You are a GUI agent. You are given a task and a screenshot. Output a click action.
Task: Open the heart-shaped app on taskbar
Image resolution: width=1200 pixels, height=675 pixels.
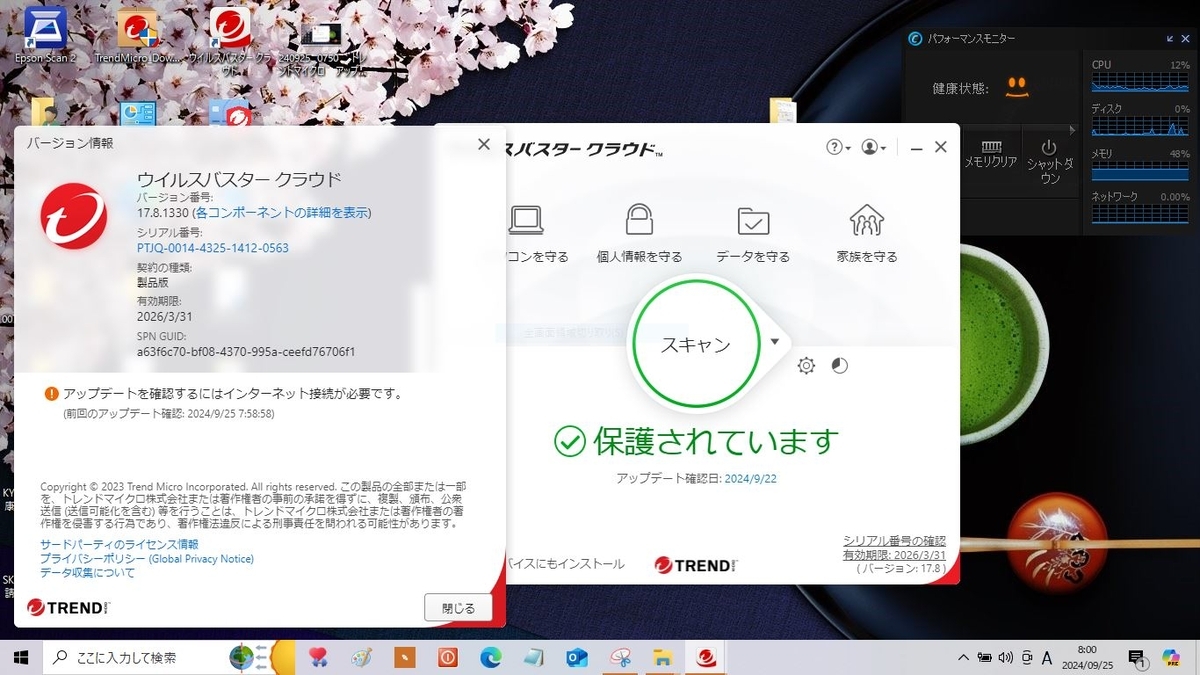pos(318,657)
